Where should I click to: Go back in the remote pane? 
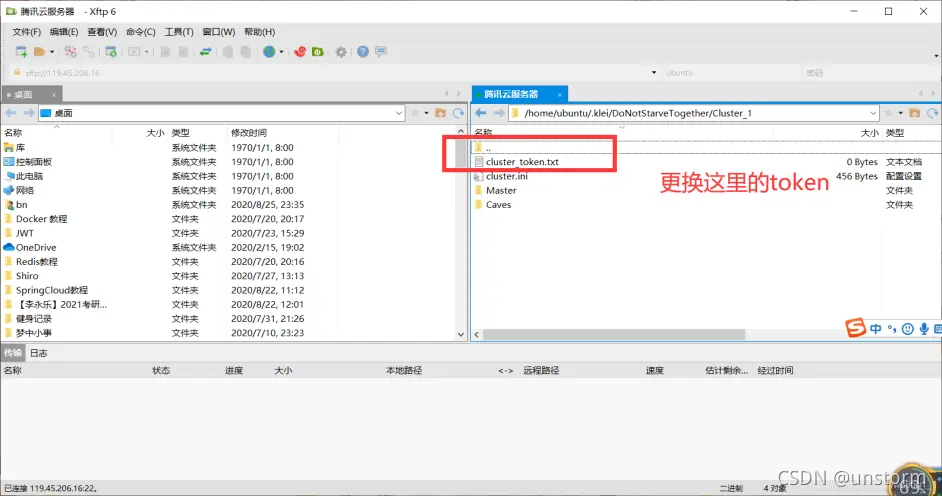(x=481, y=113)
